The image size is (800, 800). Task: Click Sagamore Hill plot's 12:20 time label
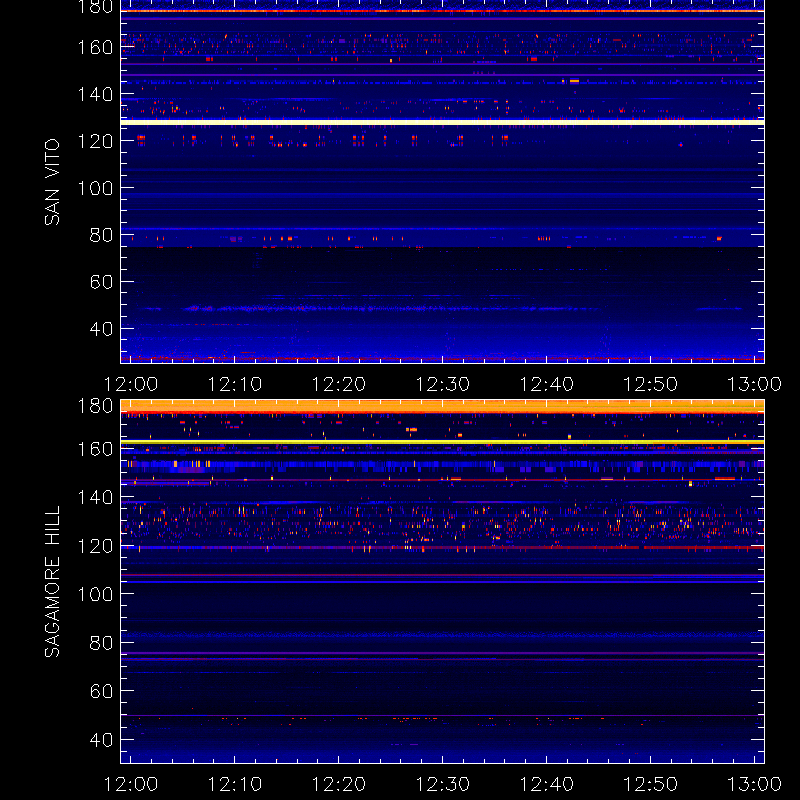pos(339,784)
